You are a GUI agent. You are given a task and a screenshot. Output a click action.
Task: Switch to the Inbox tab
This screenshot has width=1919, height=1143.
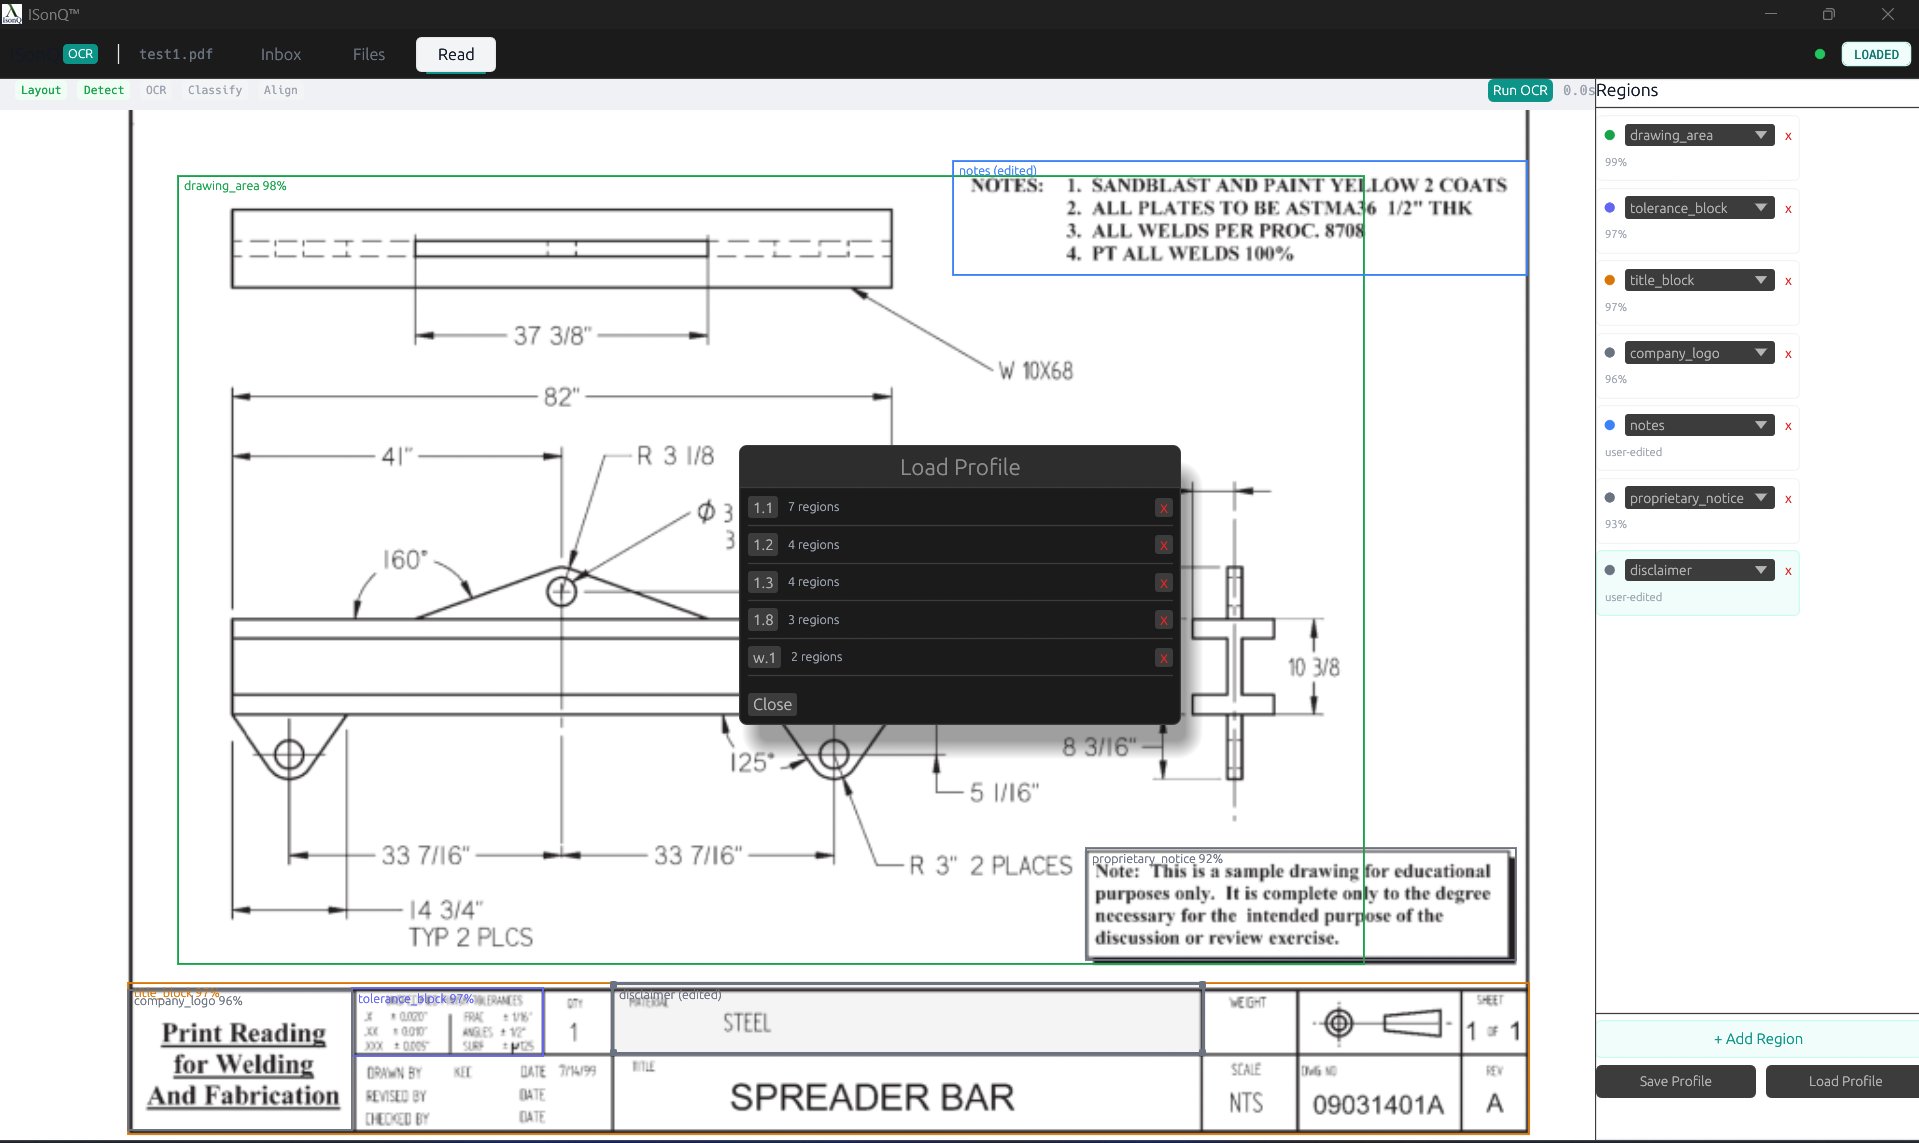[x=281, y=54]
